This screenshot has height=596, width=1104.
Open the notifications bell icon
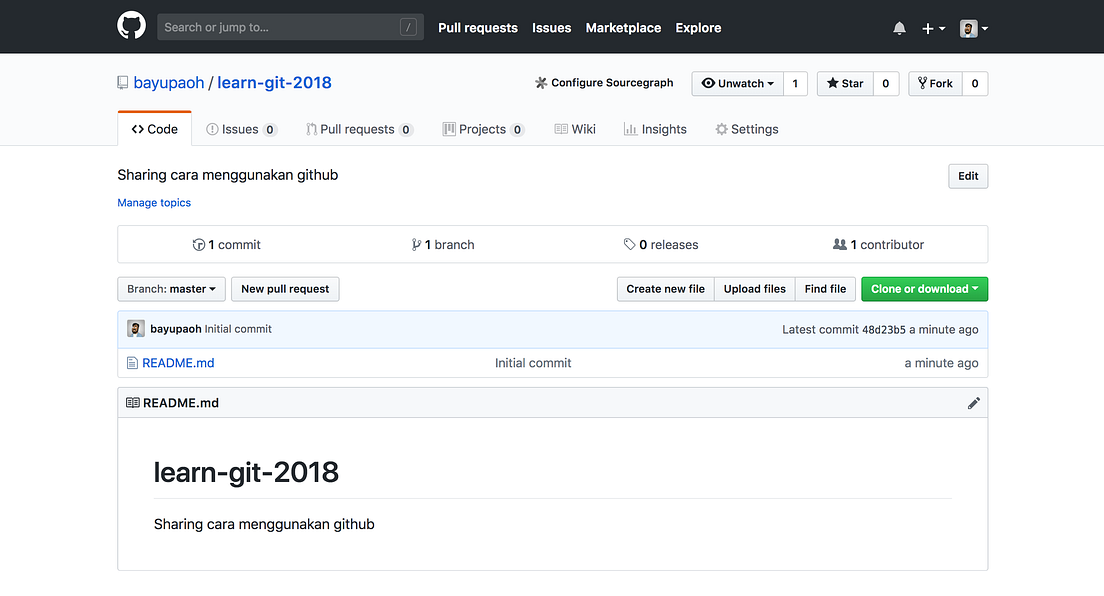coord(899,27)
